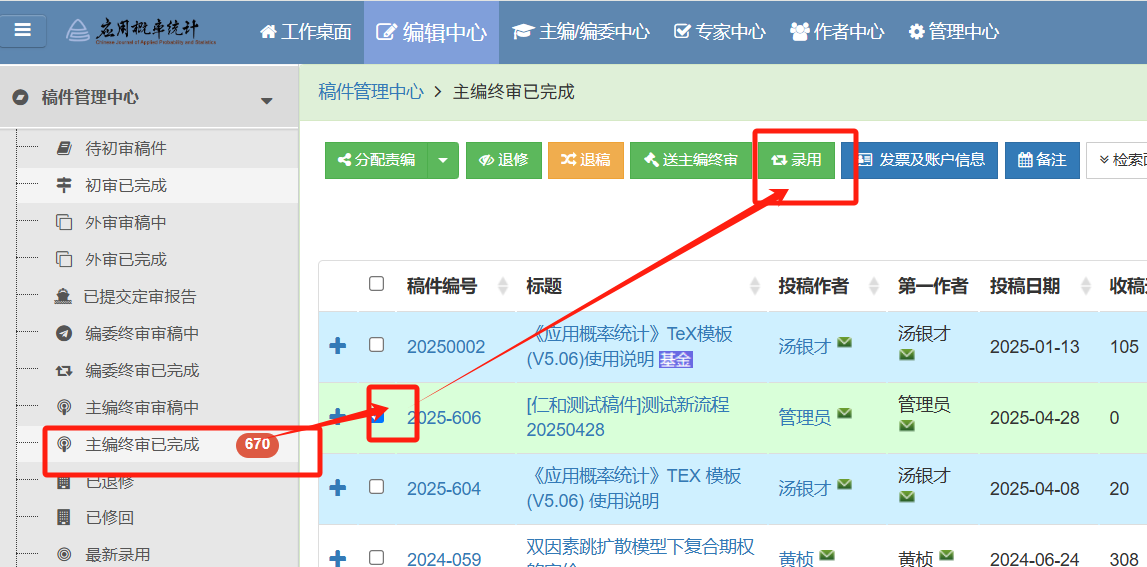Viewport: 1147px width, 567px height.
Task: Switch to 编辑中心 tab
Action: coord(432,31)
